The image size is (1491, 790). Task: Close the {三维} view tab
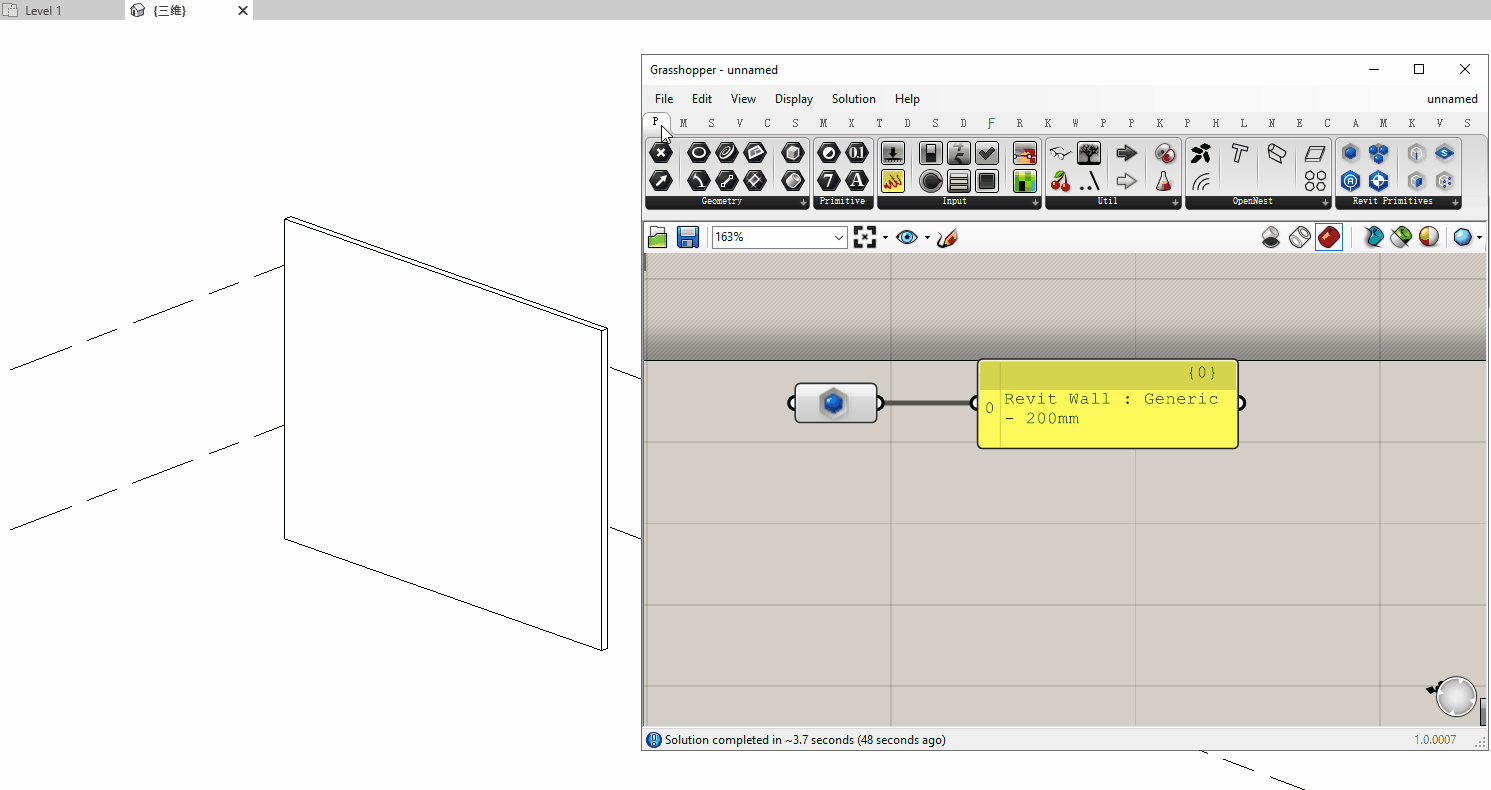click(242, 10)
